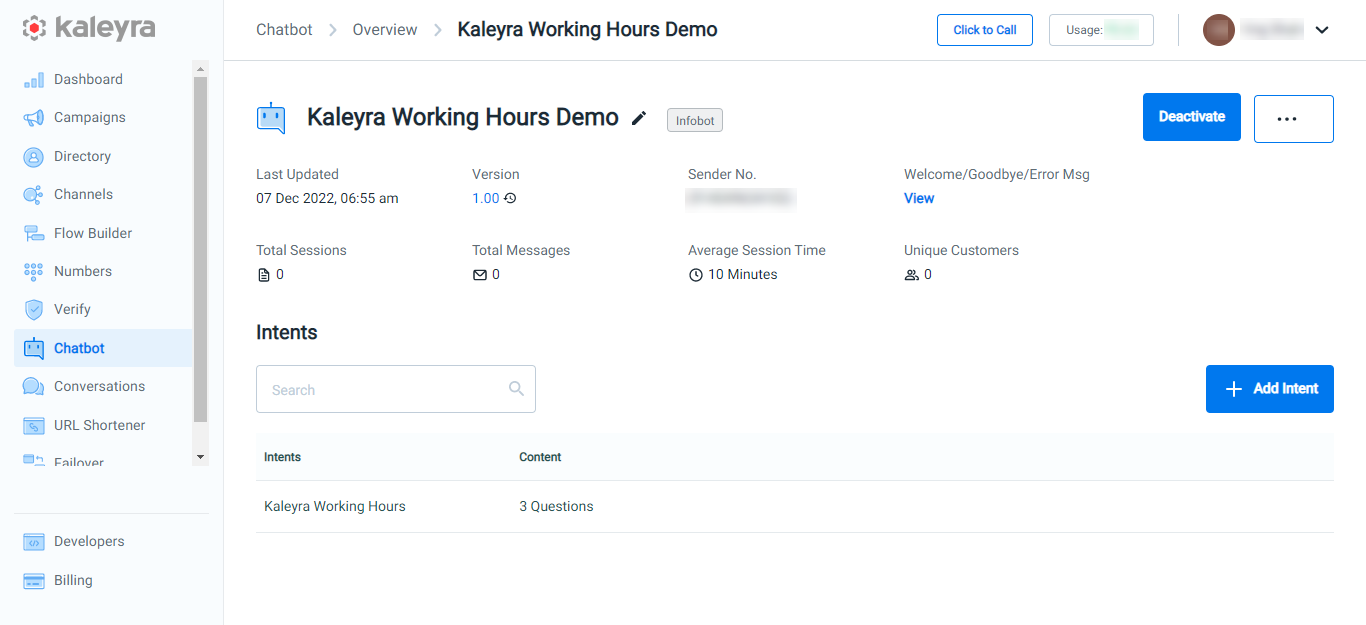Click Unique Customers people icon
1366x625 pixels.
pos(912,275)
